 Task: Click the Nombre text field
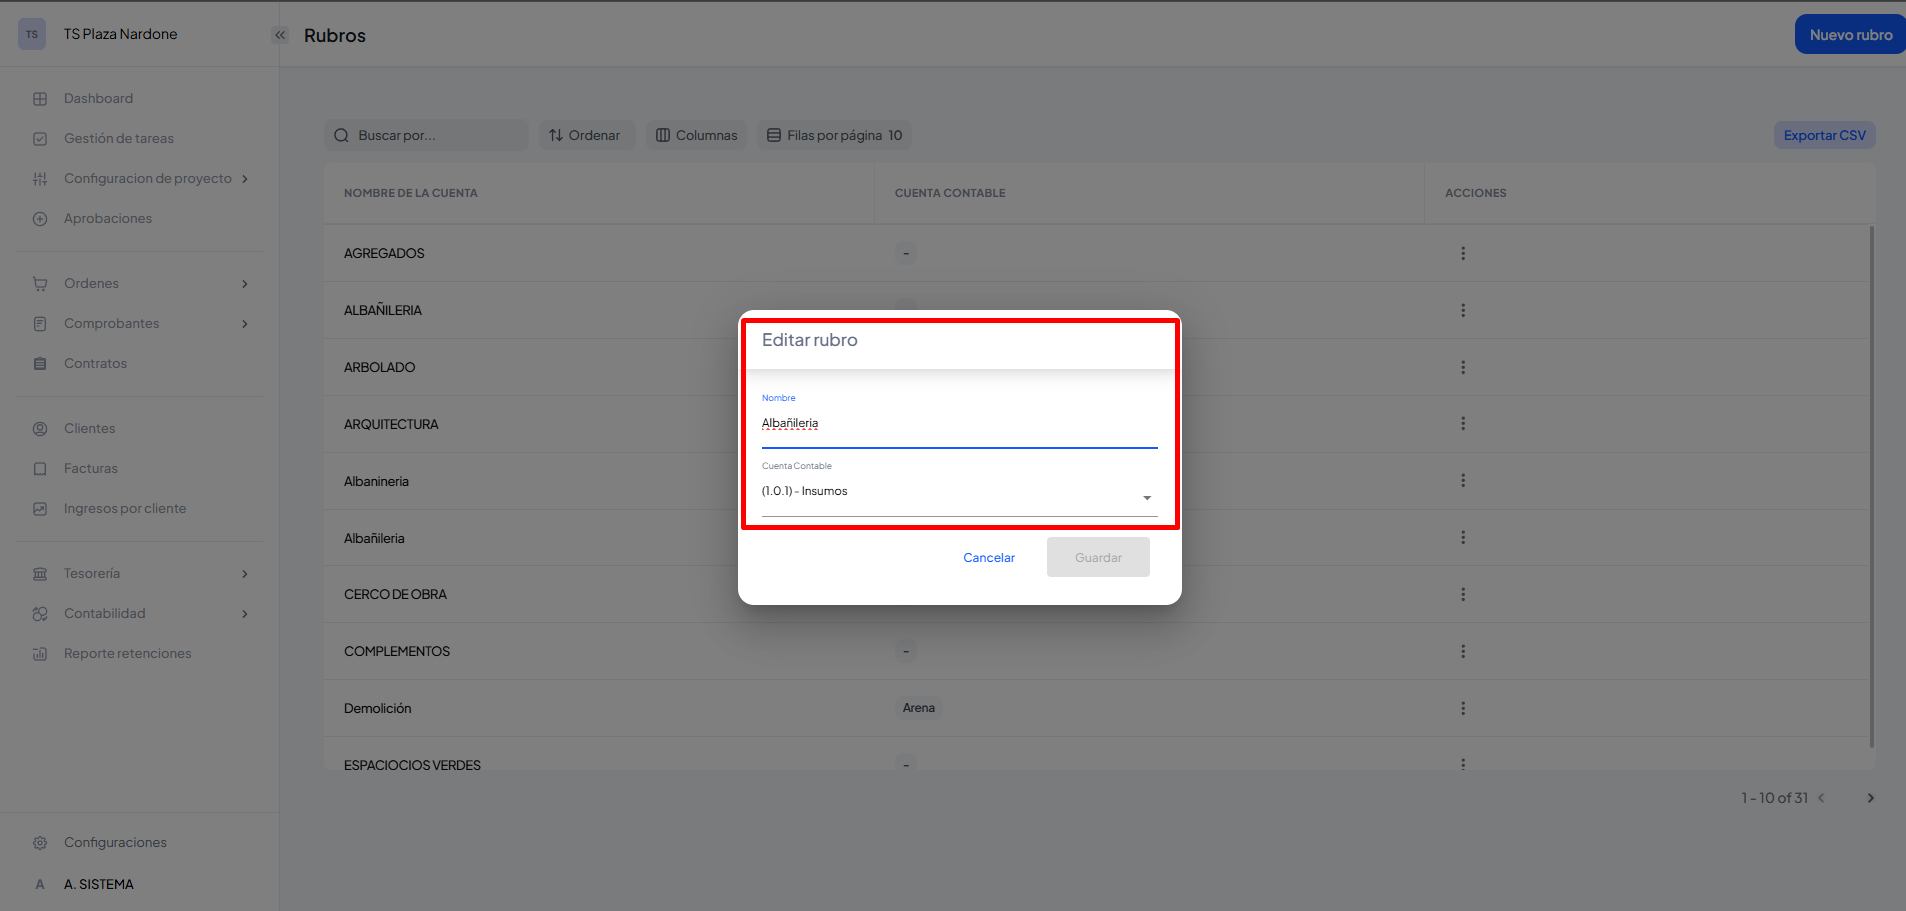(958, 424)
